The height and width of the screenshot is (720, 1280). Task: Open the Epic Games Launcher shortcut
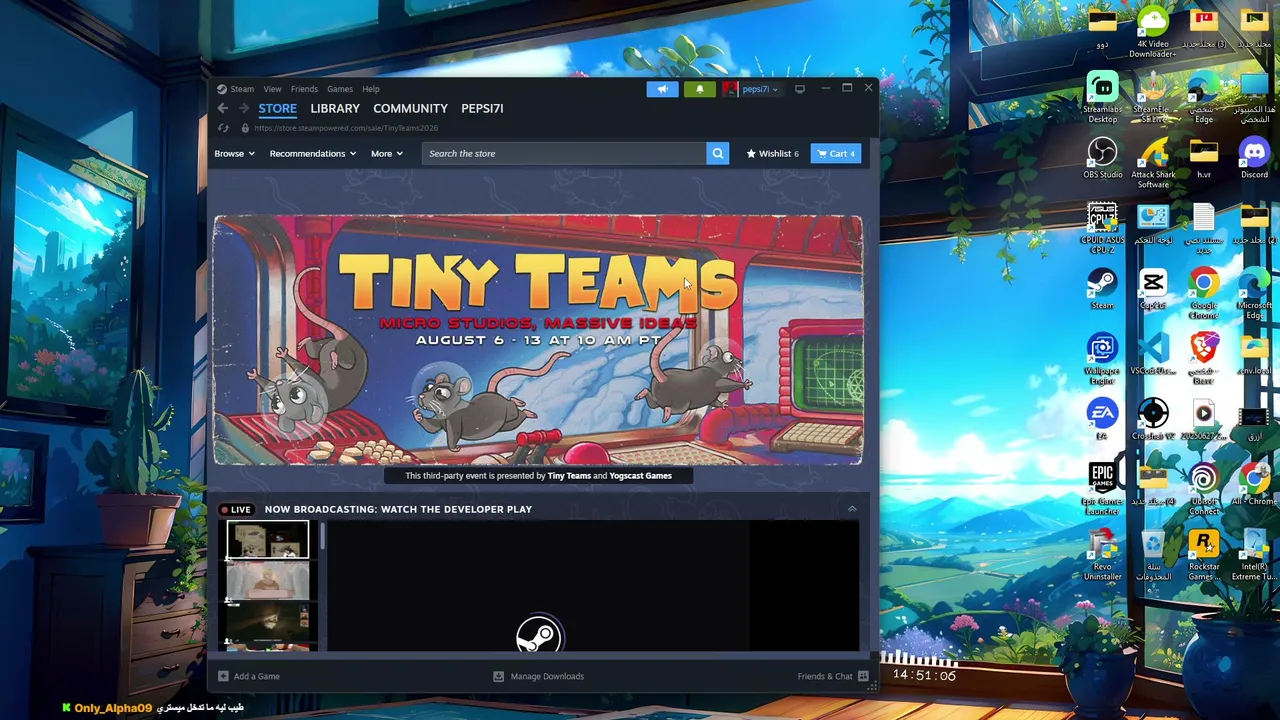coord(1102,489)
